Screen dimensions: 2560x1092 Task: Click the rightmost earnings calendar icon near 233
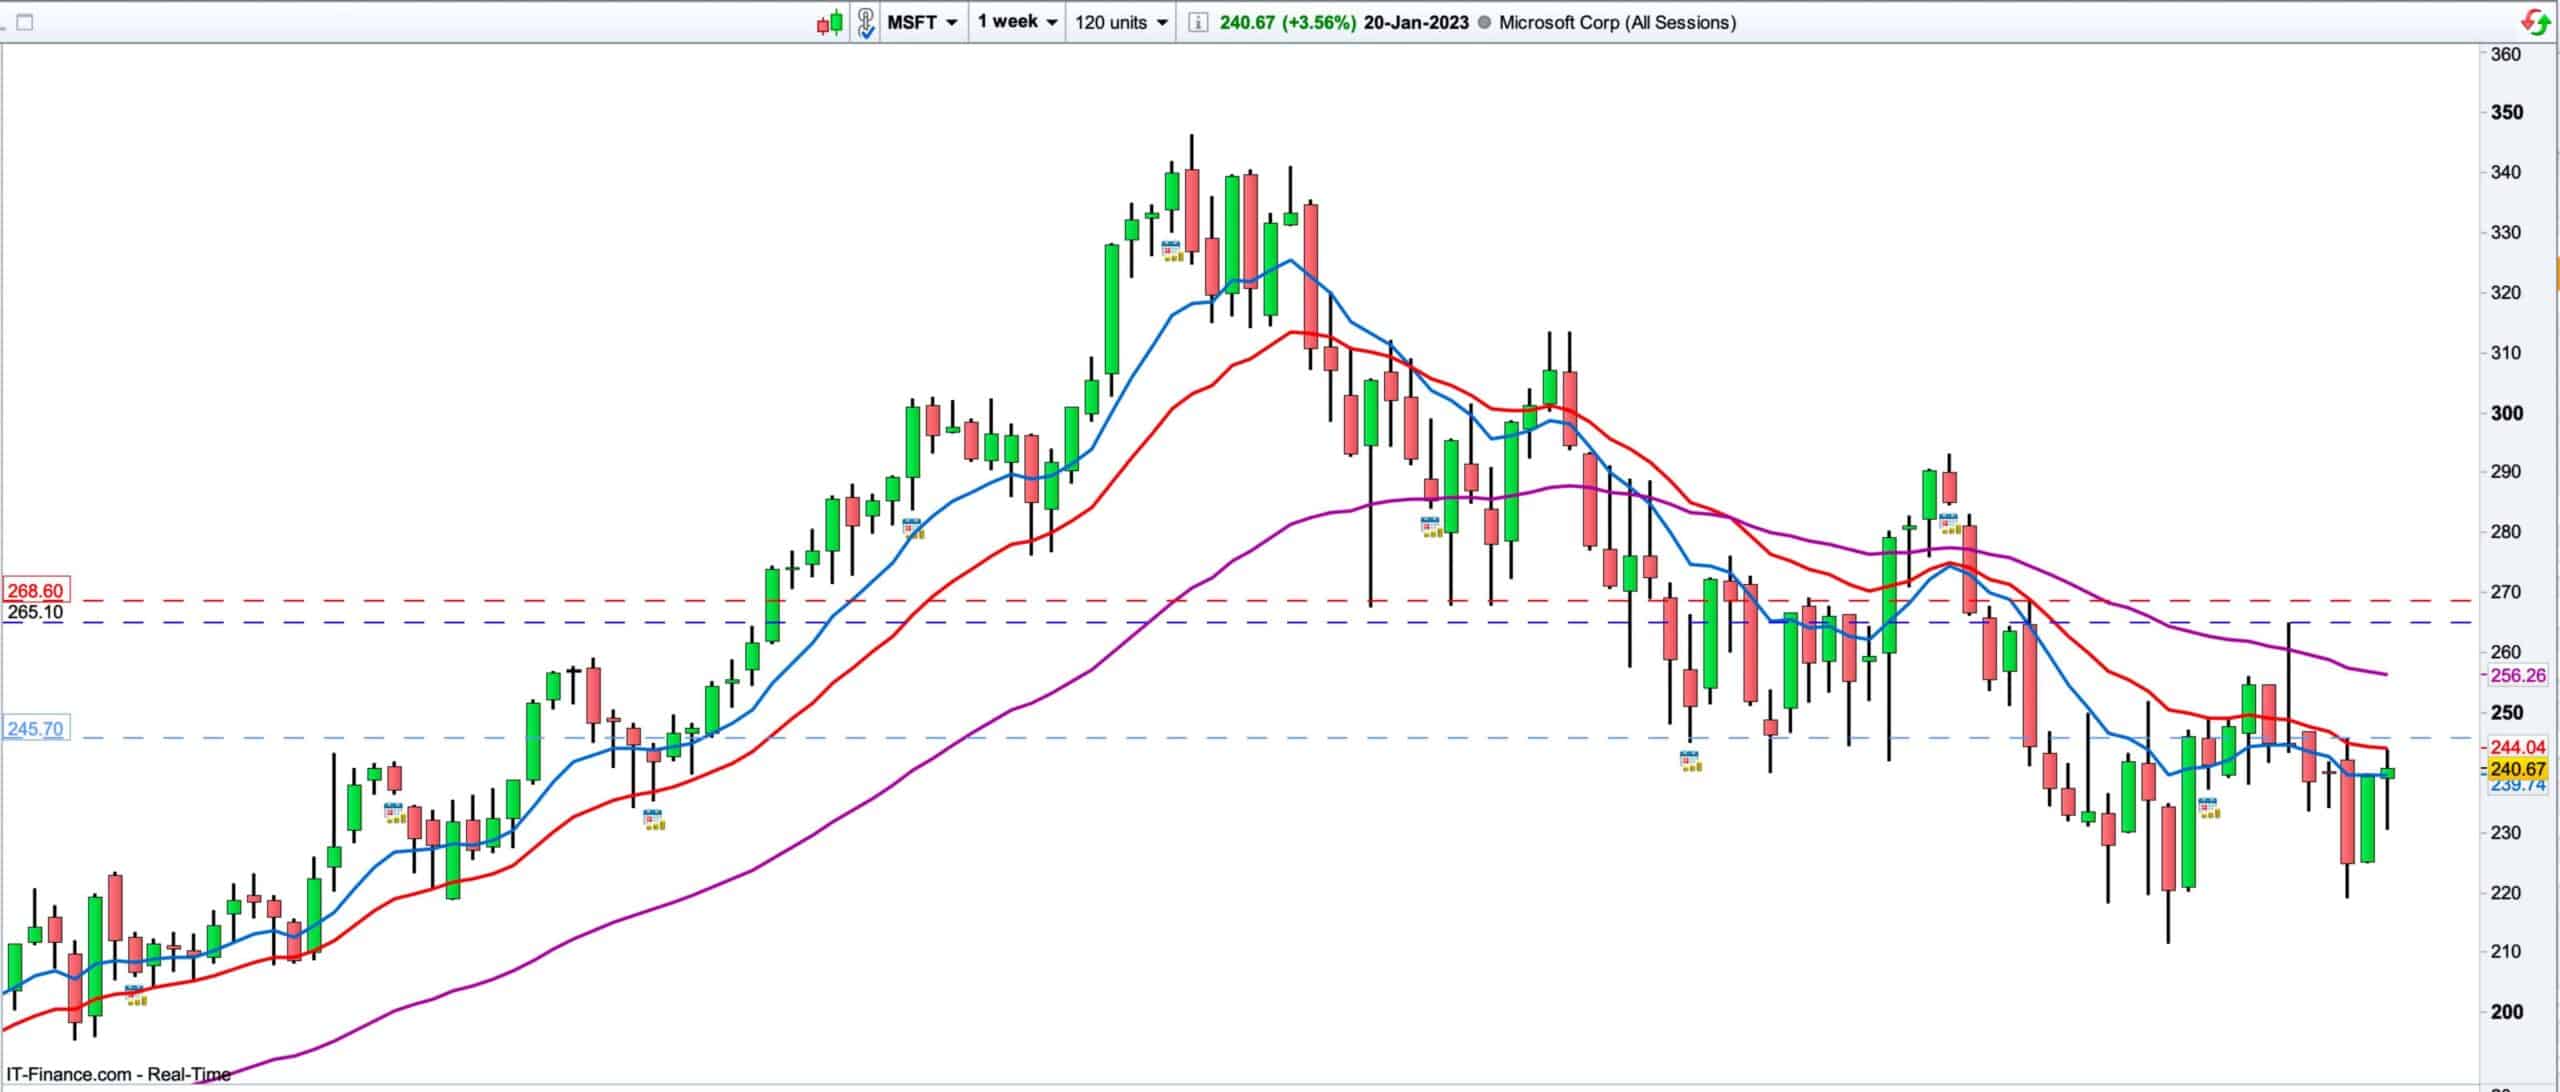click(2208, 808)
